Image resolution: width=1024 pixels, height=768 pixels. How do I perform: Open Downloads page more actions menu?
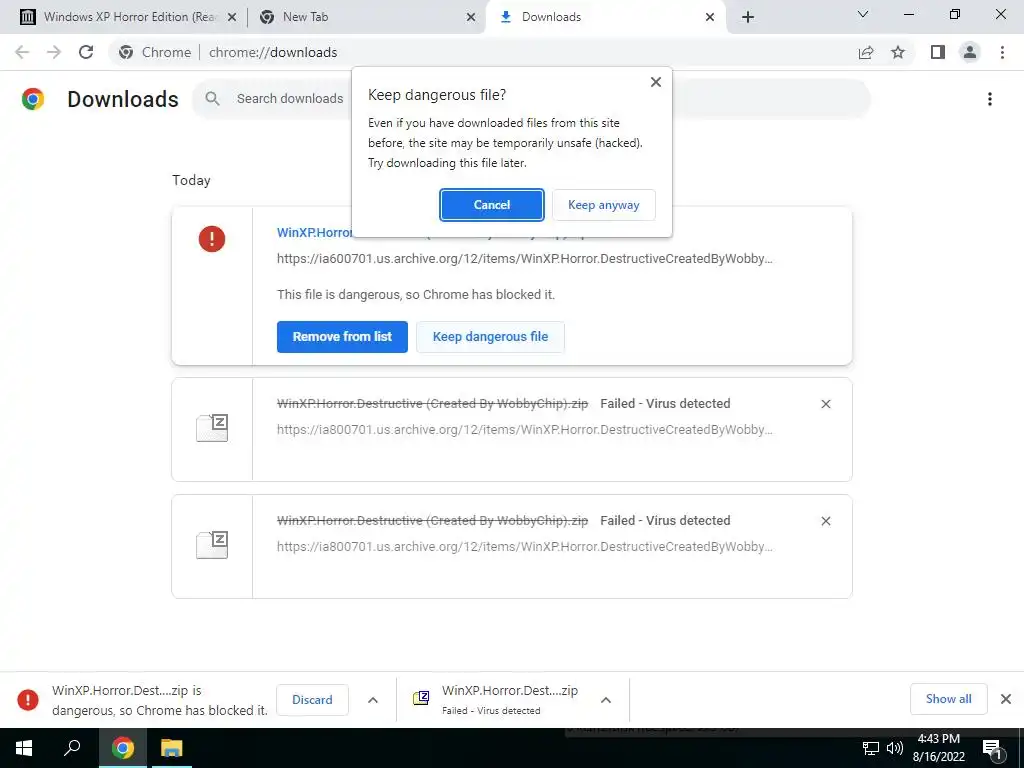[x=990, y=99]
